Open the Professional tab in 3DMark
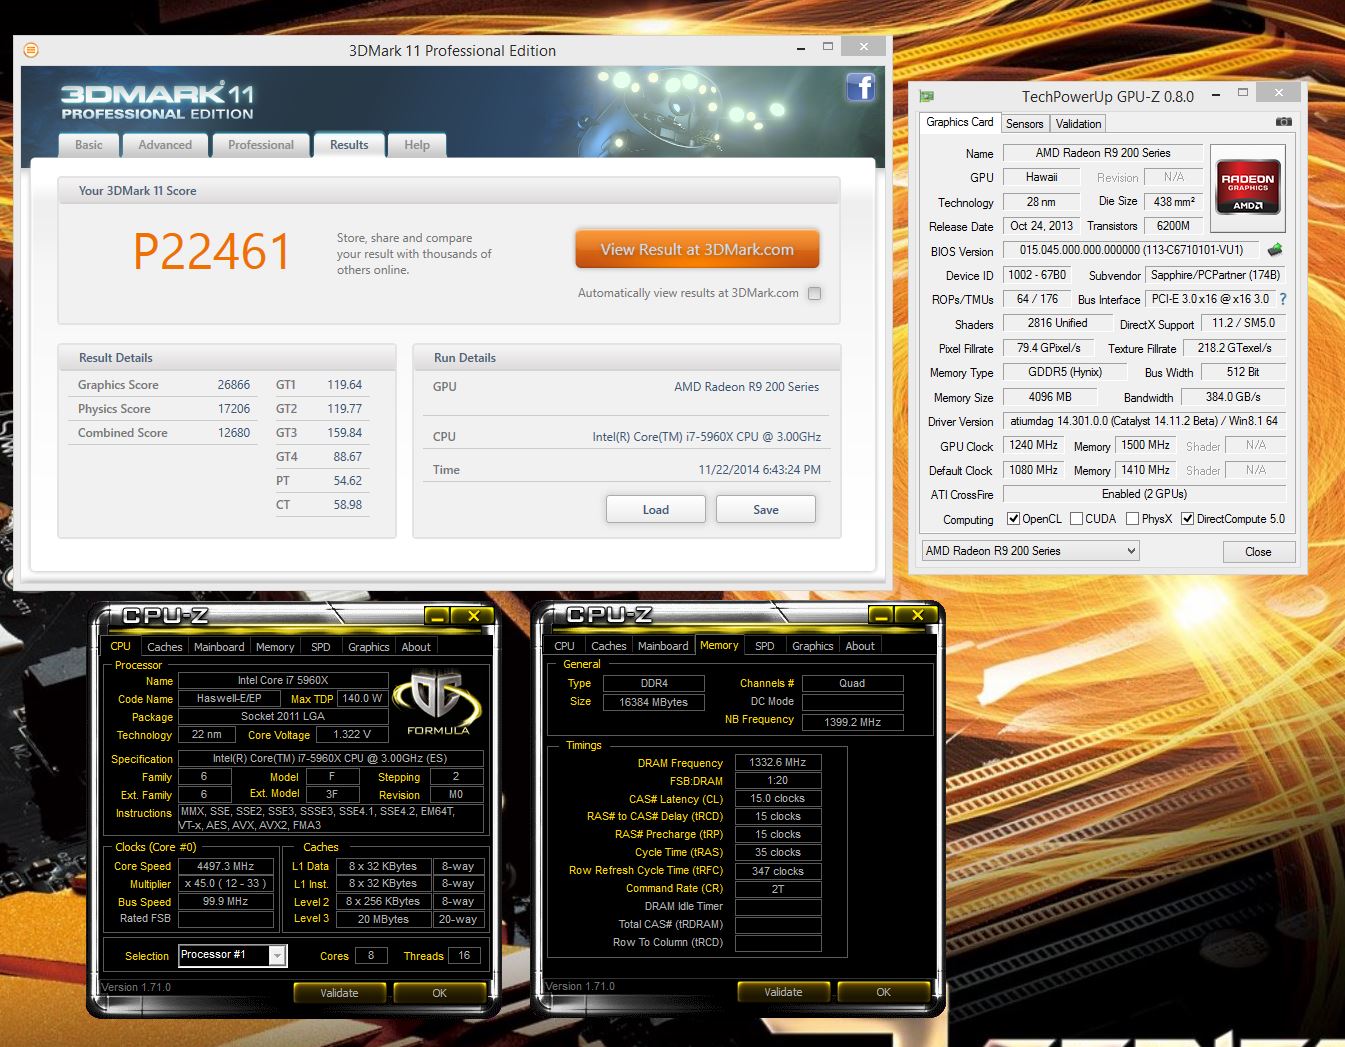 [261, 145]
